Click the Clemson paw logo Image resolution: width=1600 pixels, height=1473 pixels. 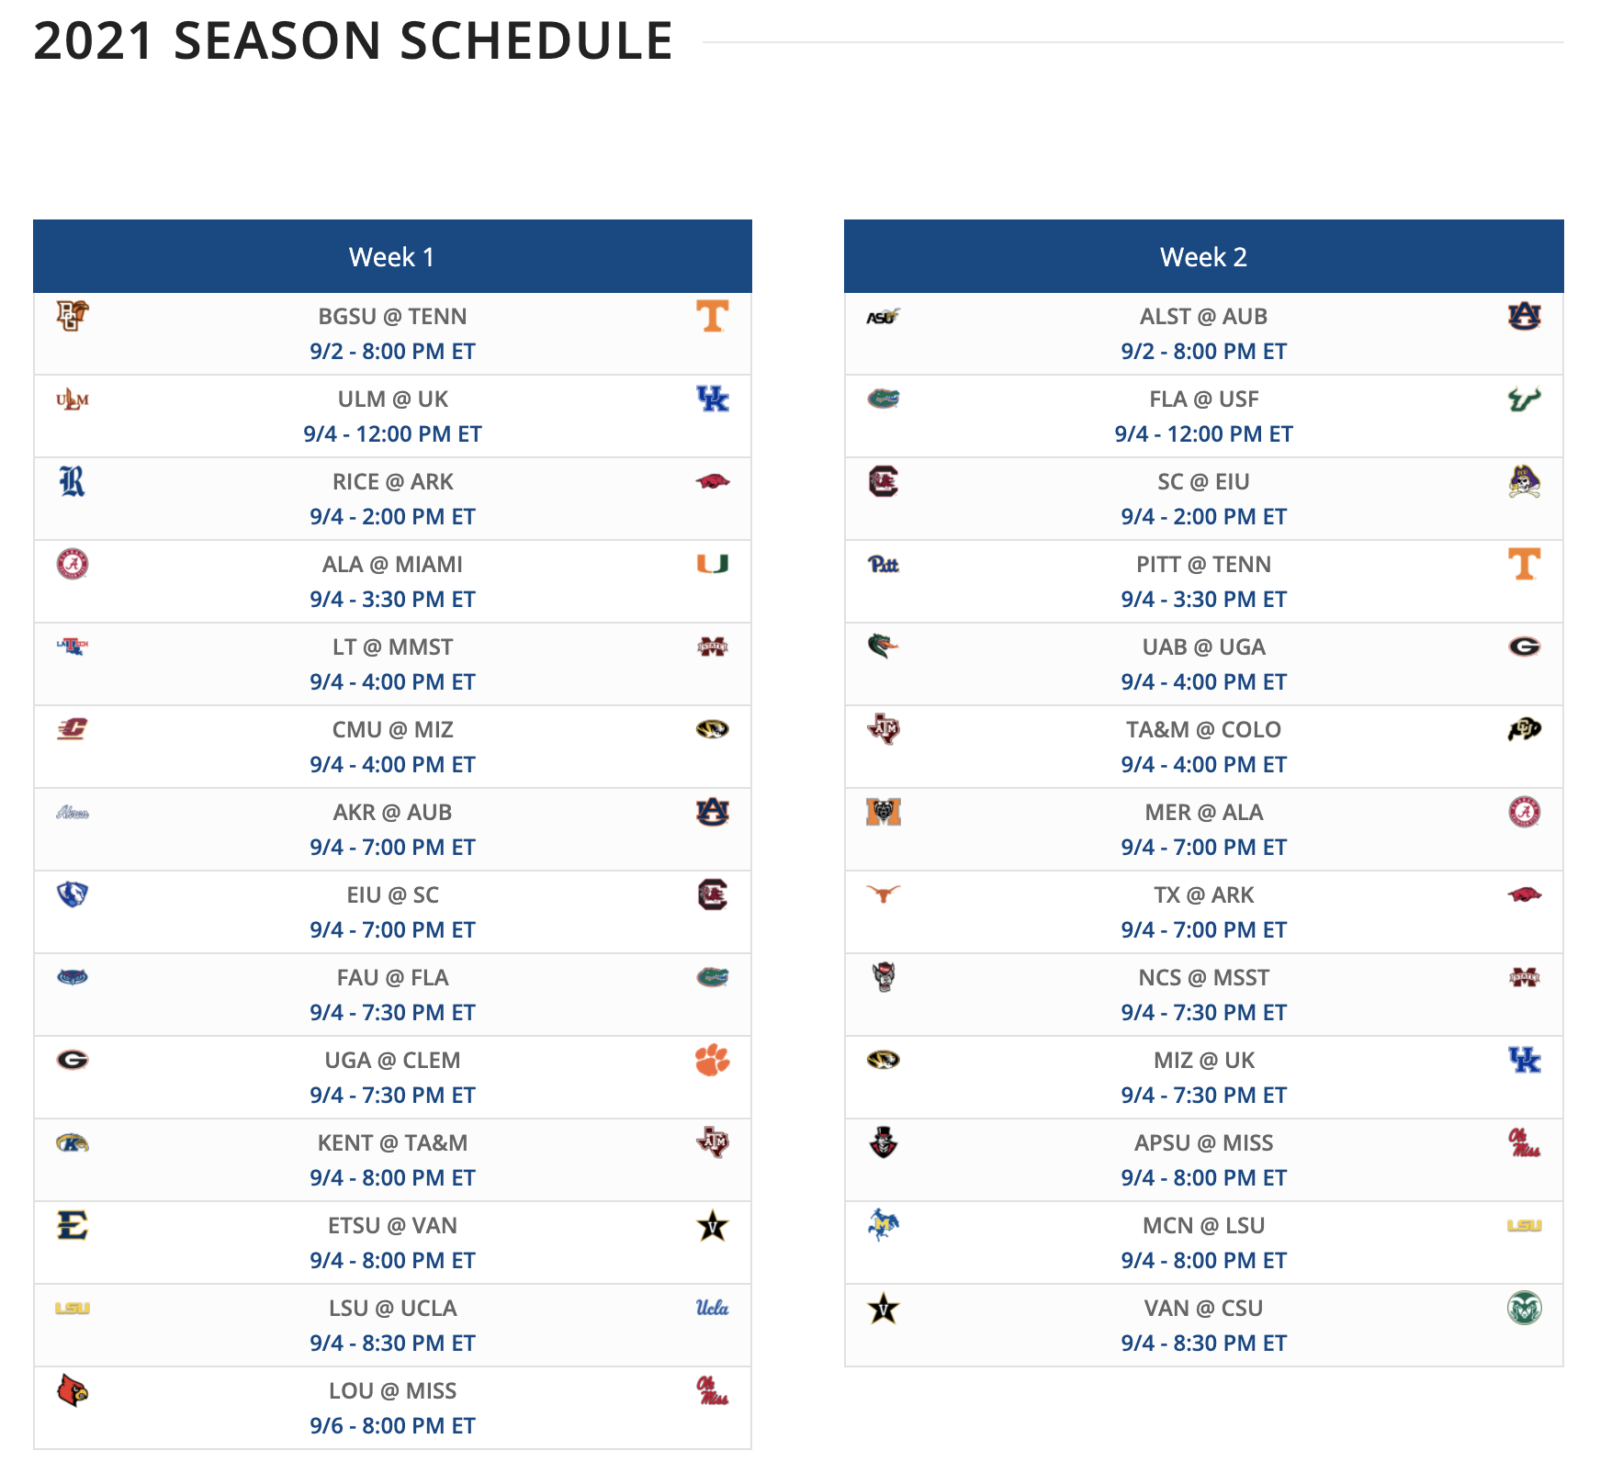tap(712, 1060)
